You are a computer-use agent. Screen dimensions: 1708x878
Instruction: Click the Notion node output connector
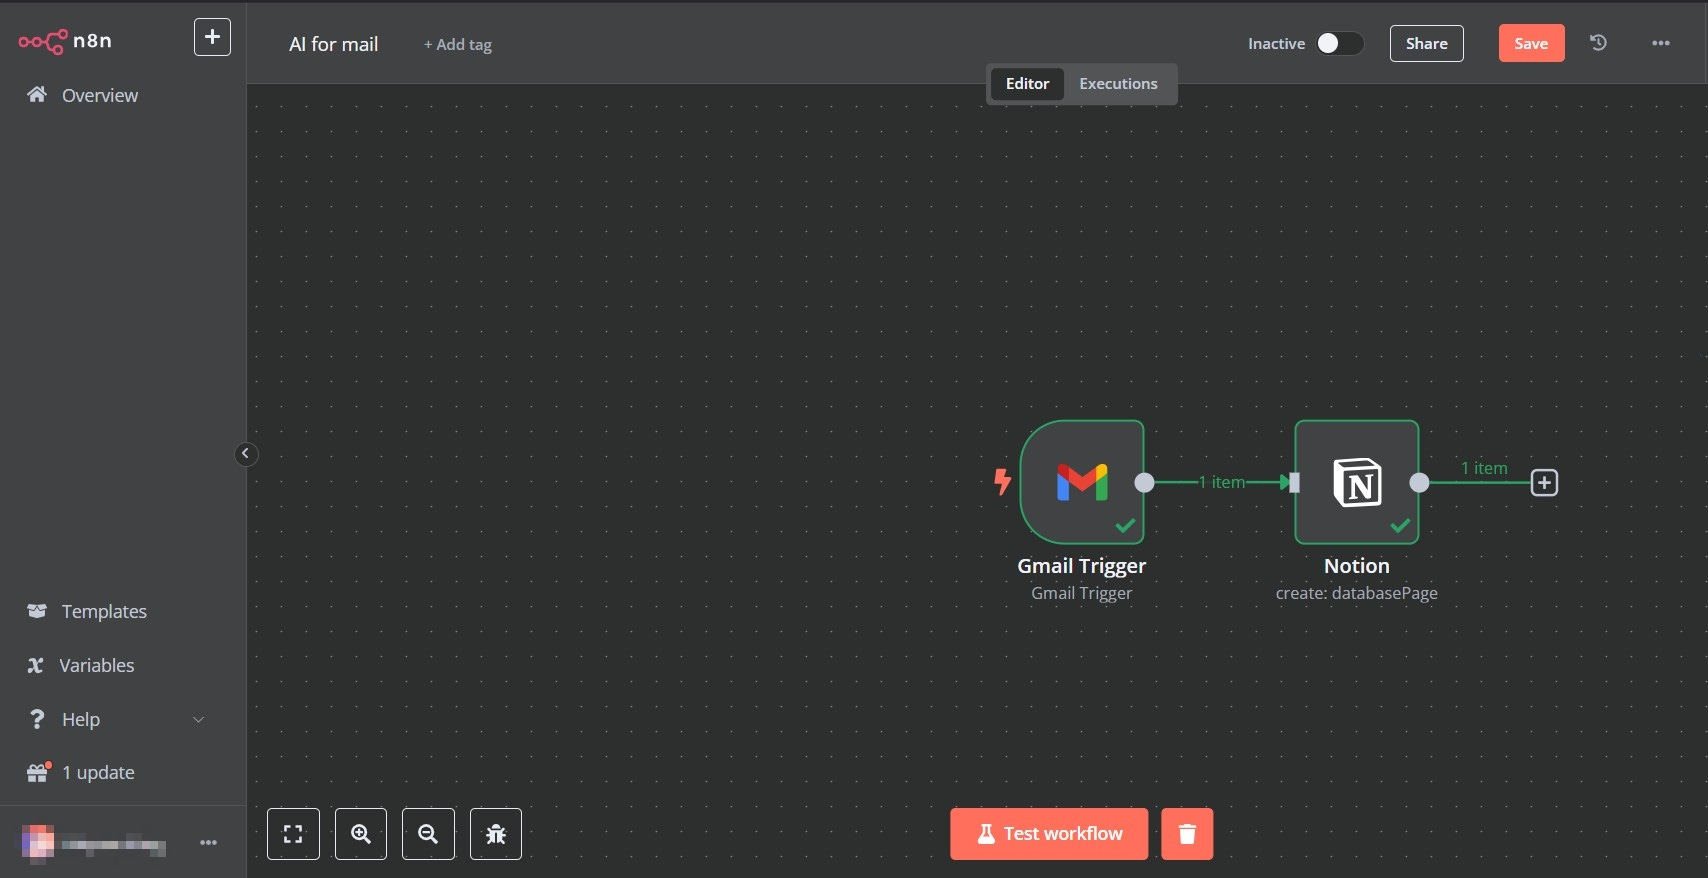click(x=1419, y=483)
